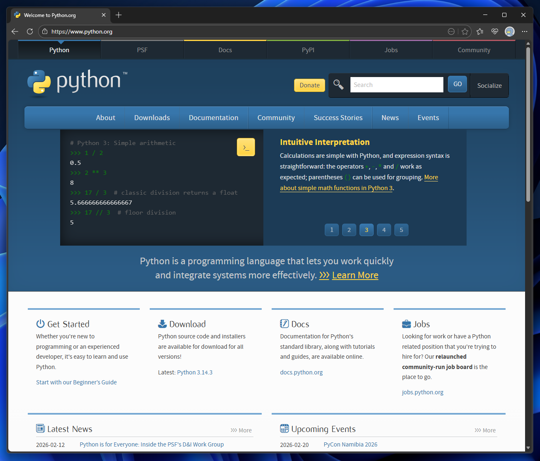Click the scrollbar down arrow
The width and height of the screenshot is (540, 461).
pos(528,448)
